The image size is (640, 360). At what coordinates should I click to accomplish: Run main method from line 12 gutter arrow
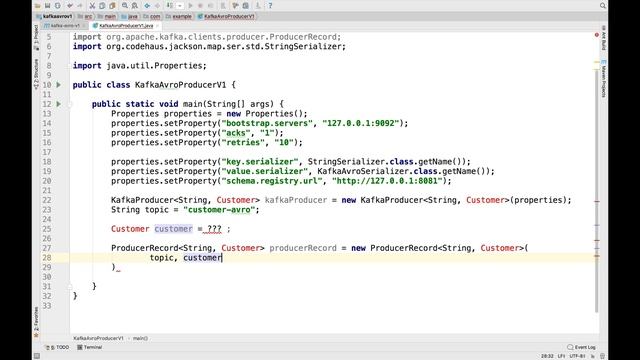59,104
